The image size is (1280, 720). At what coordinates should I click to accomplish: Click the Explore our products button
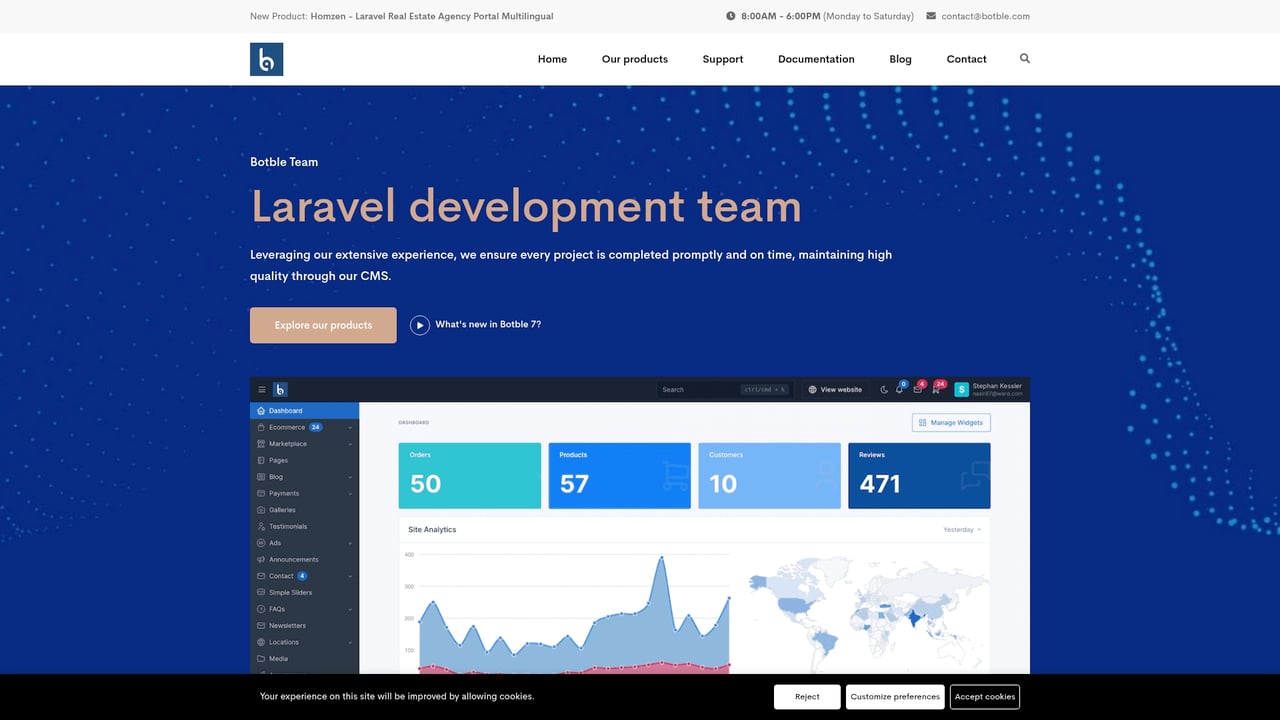click(x=322, y=324)
